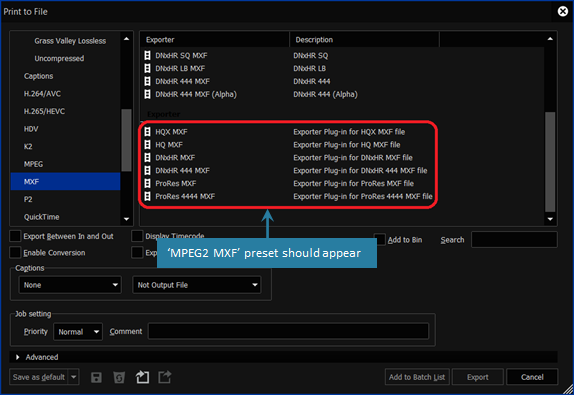The image size is (574, 395).
Task: Select H.264/AVC category
Action: click(x=42, y=94)
